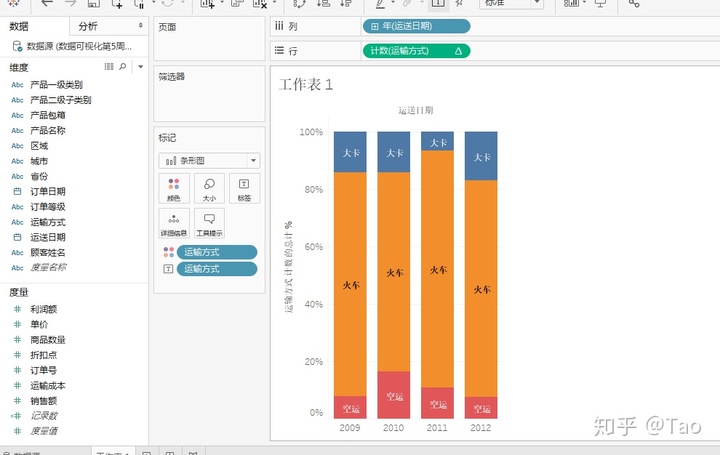The width and height of the screenshot is (720, 455).
Task: Select the 运送日期 date dimension
Action: (48, 237)
